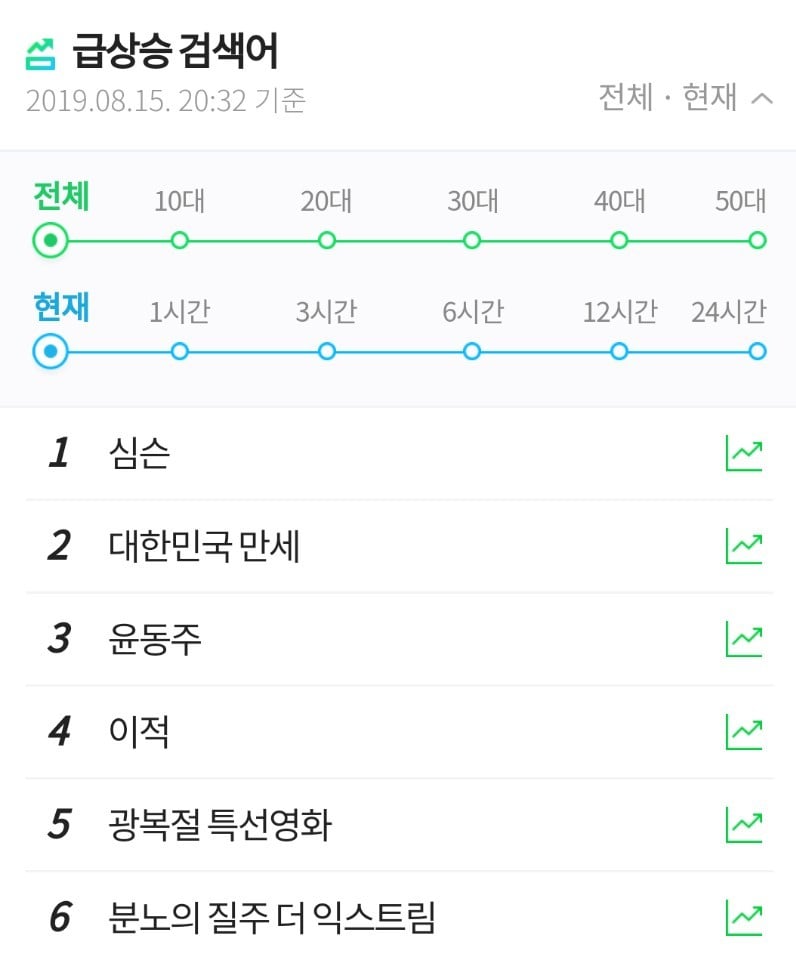
Task: Open the search term 윤동주
Action: (x=155, y=639)
